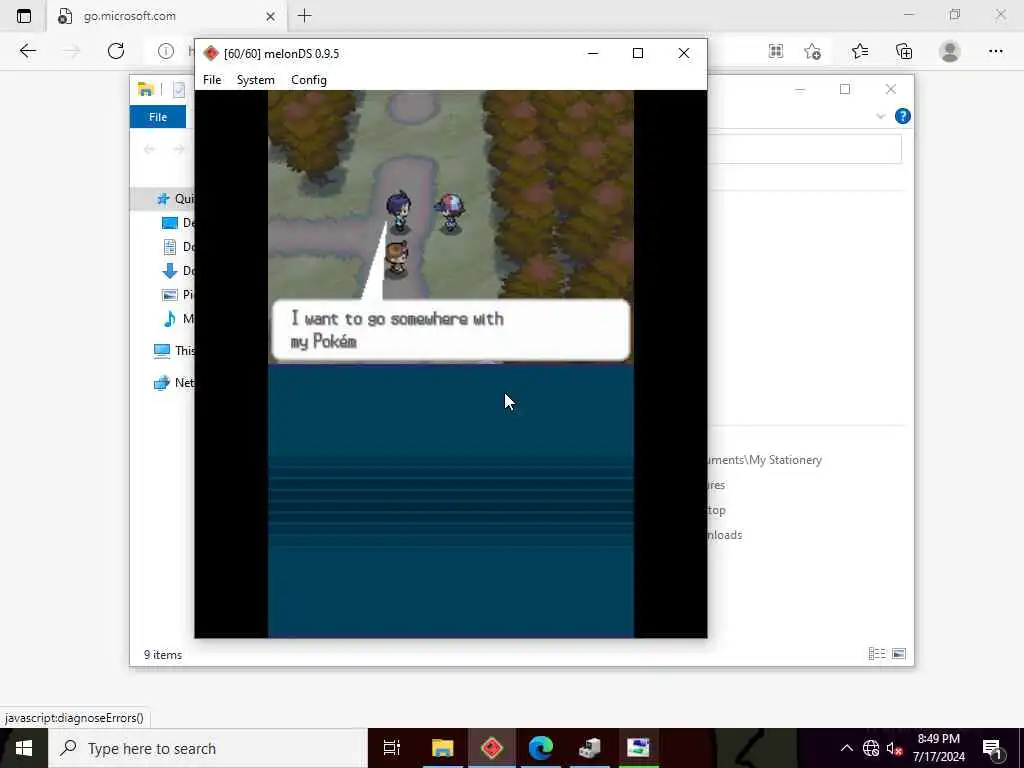Expand the File Explorer ribbon chevron
This screenshot has width=1024, height=768.
[880, 116]
